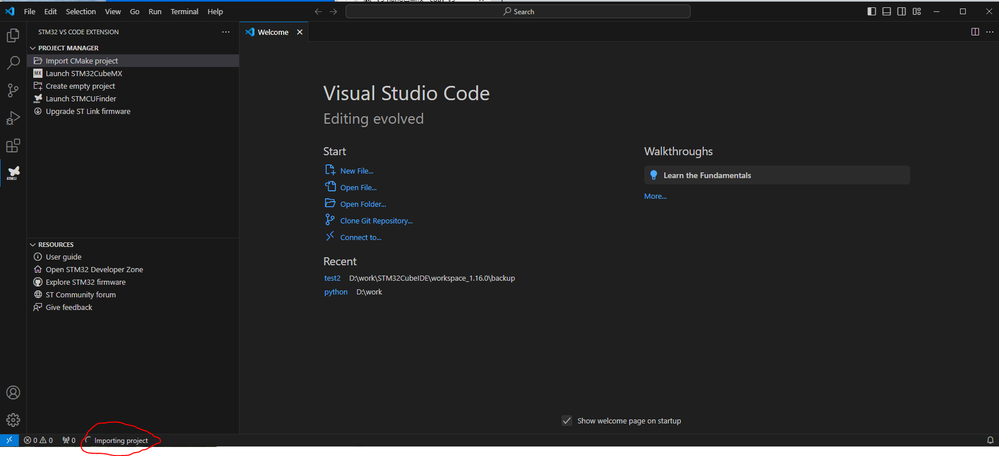The height and width of the screenshot is (456, 999).
Task: Select the STM32 extension icon
Action: [13, 174]
